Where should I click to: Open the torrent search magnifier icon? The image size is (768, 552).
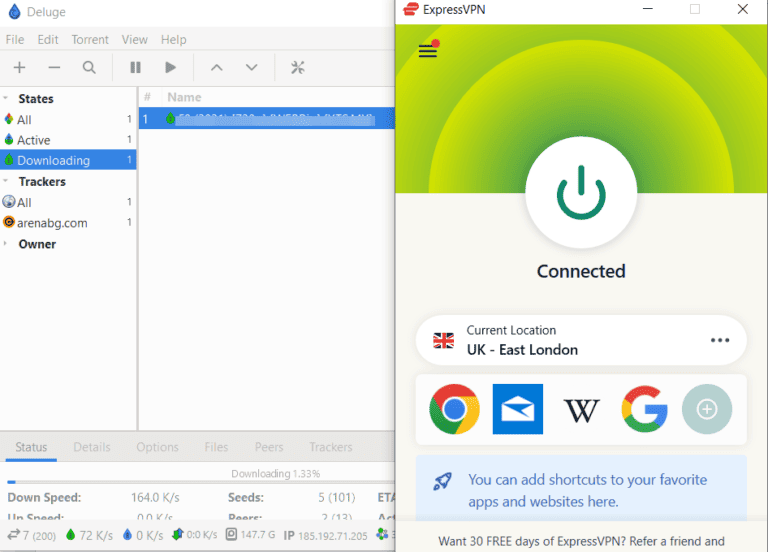tap(89, 67)
